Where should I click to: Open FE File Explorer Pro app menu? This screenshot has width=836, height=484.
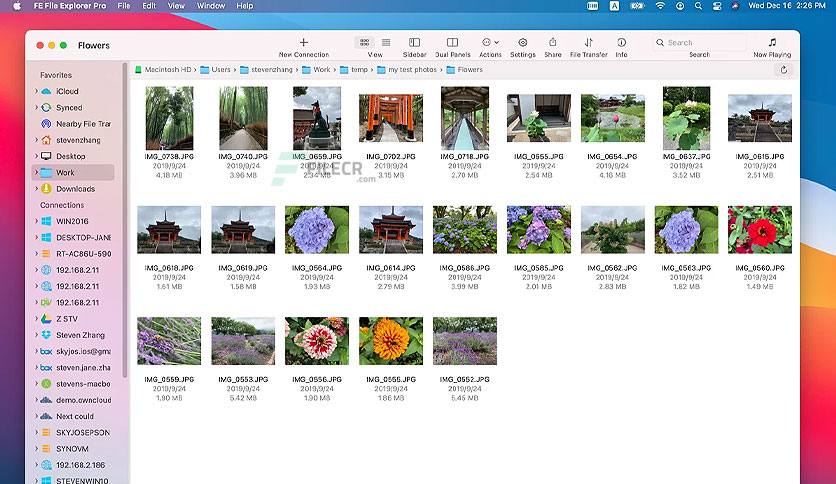tap(70, 6)
